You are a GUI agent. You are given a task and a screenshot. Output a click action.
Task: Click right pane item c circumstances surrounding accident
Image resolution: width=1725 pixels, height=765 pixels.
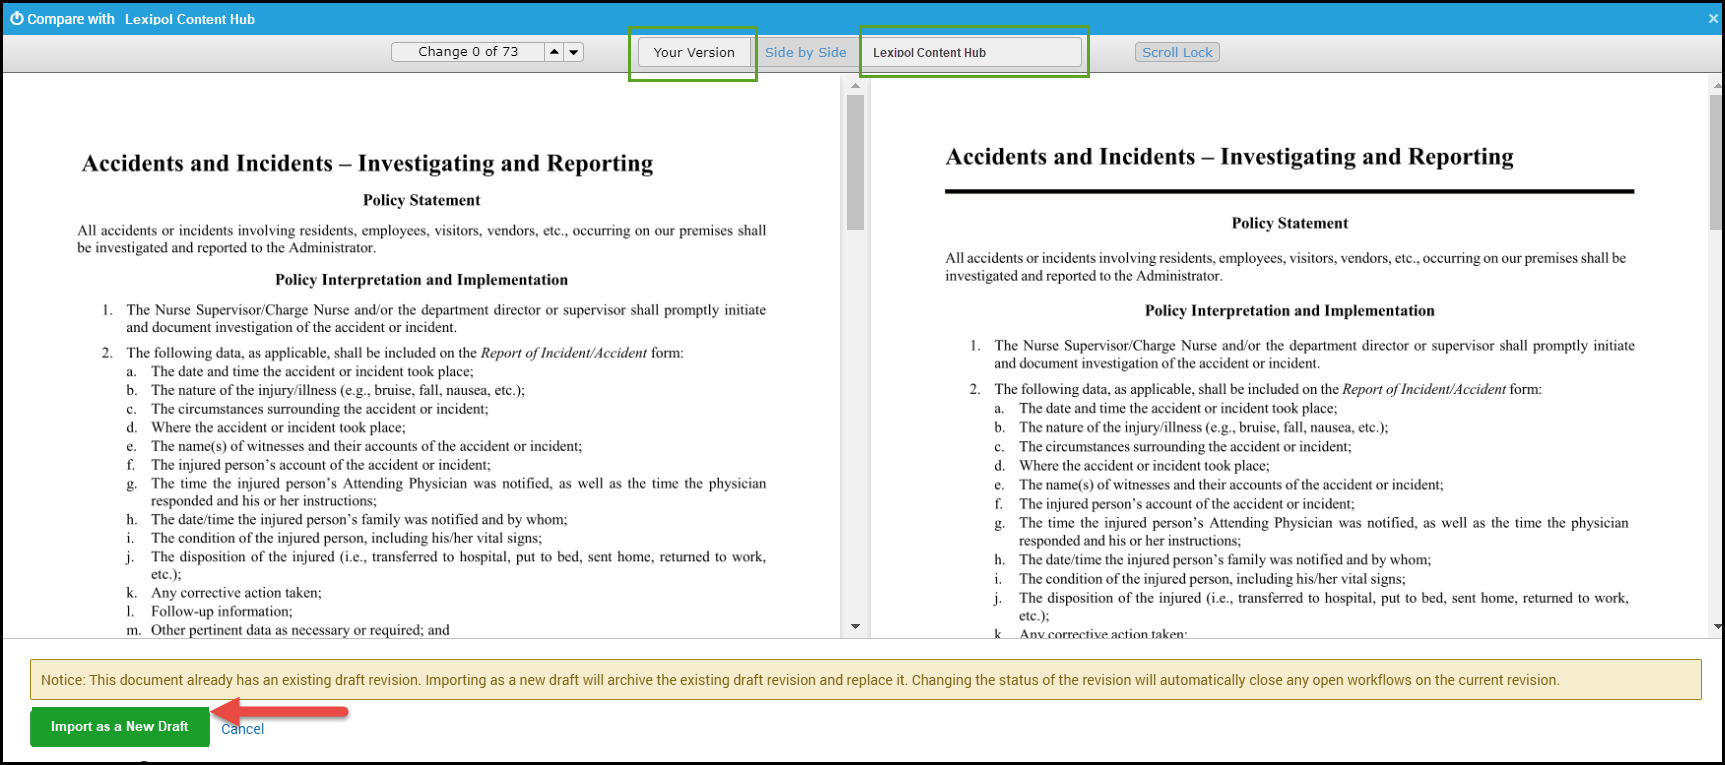tap(1185, 447)
